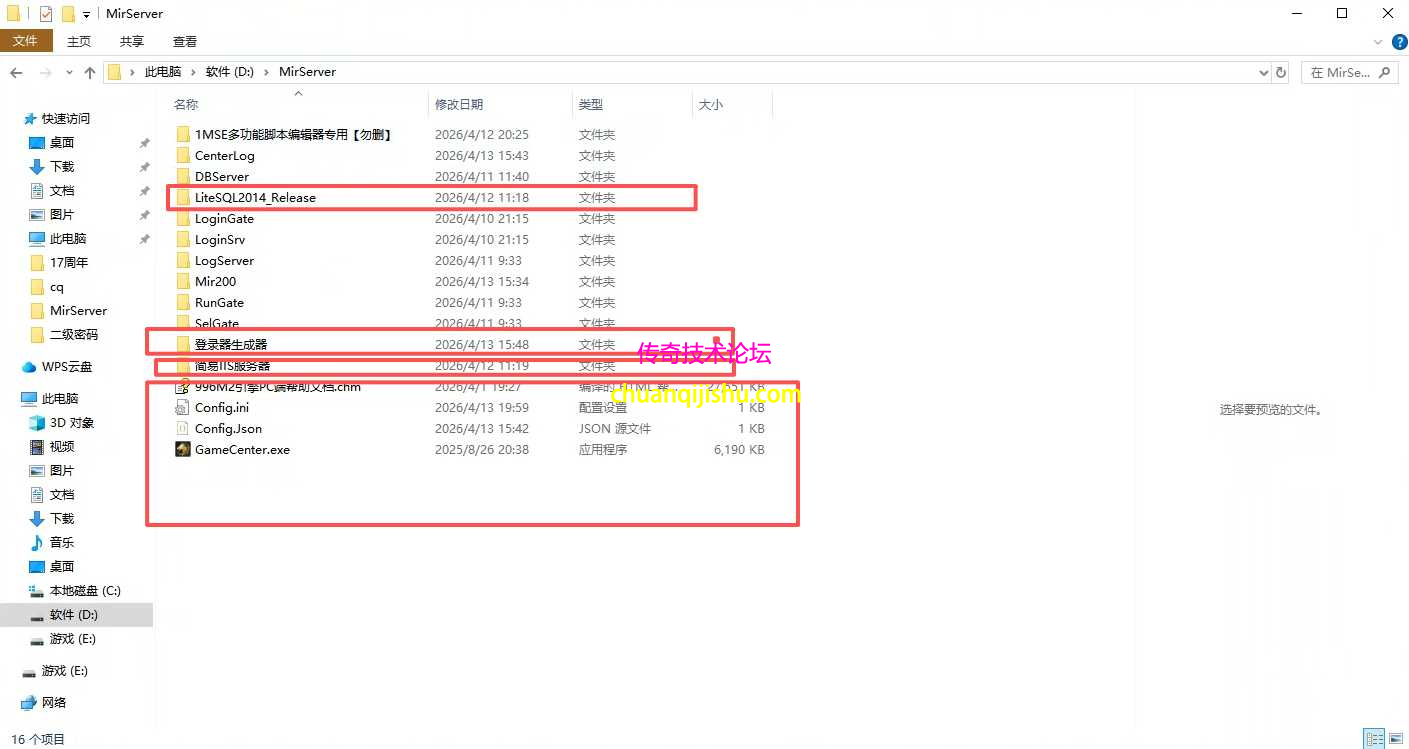
Task: Sort files by 修改日期 column header
Action: 459,104
